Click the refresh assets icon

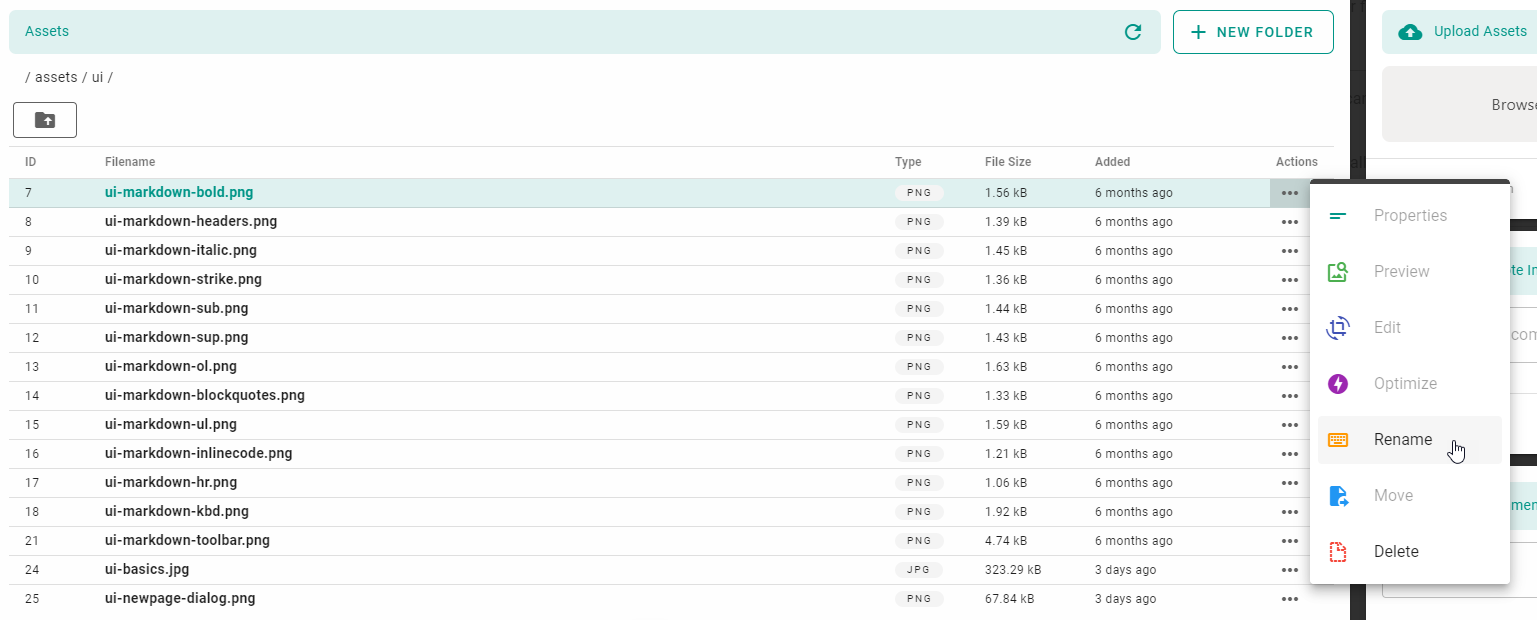point(1133,32)
